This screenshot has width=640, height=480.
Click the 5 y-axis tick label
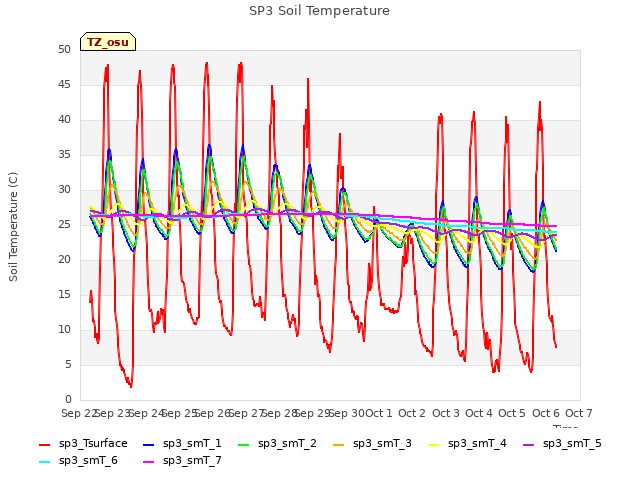pyautogui.click(x=68, y=364)
